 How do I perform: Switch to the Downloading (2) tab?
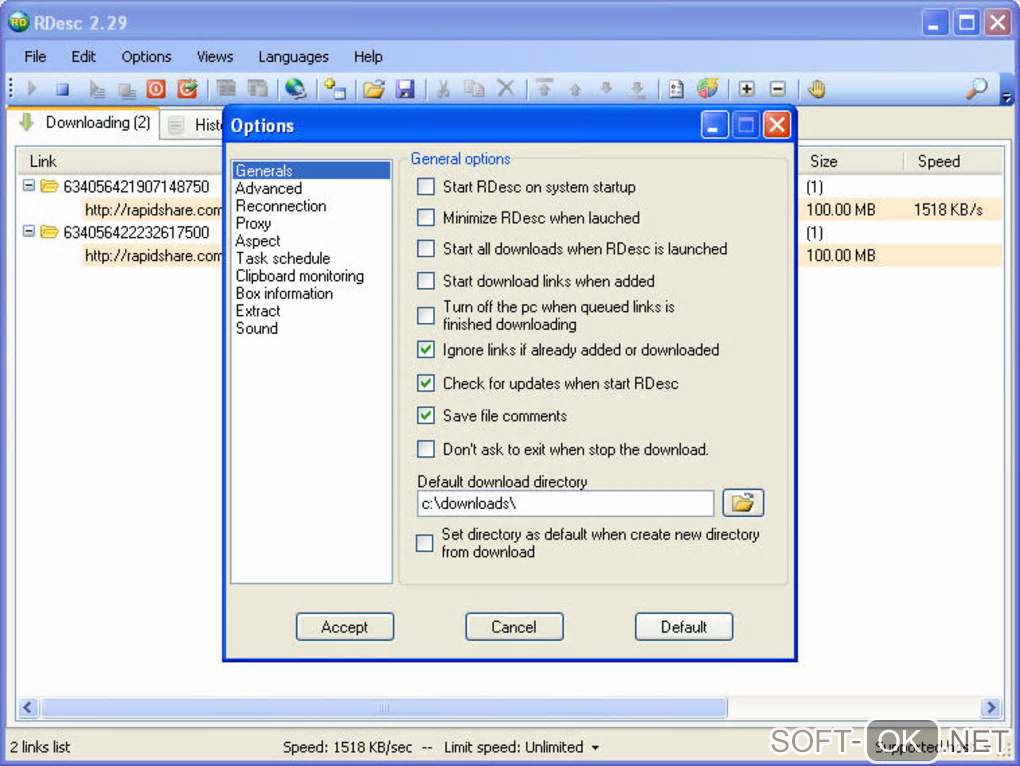coord(86,122)
